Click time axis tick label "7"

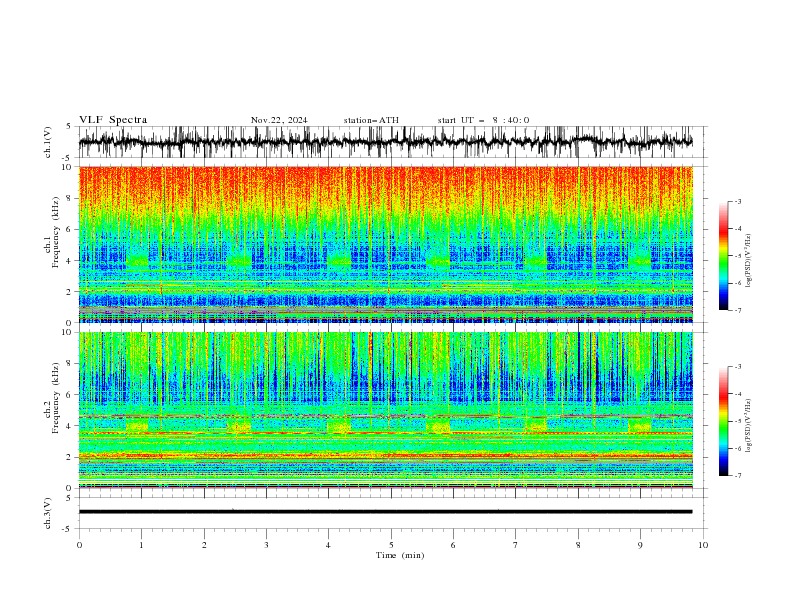[x=515, y=545]
